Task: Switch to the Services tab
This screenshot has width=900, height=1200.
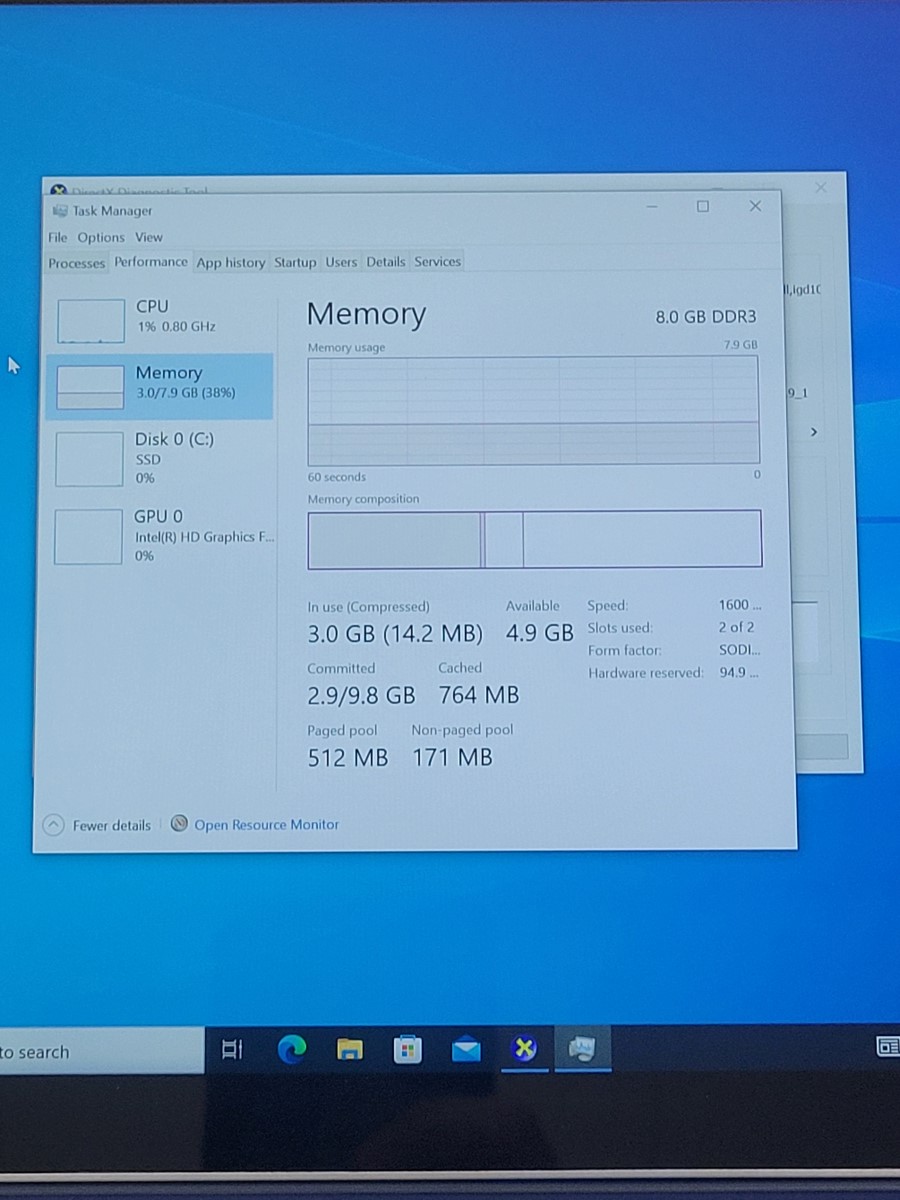Action: pyautogui.click(x=438, y=262)
